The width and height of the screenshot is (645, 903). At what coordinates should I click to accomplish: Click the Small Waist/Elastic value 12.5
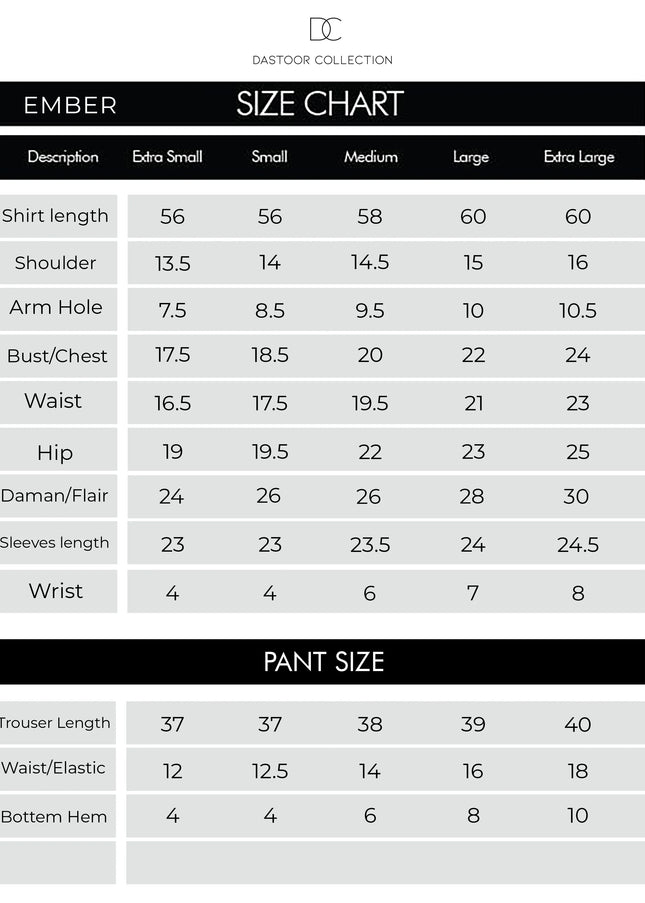point(270,771)
